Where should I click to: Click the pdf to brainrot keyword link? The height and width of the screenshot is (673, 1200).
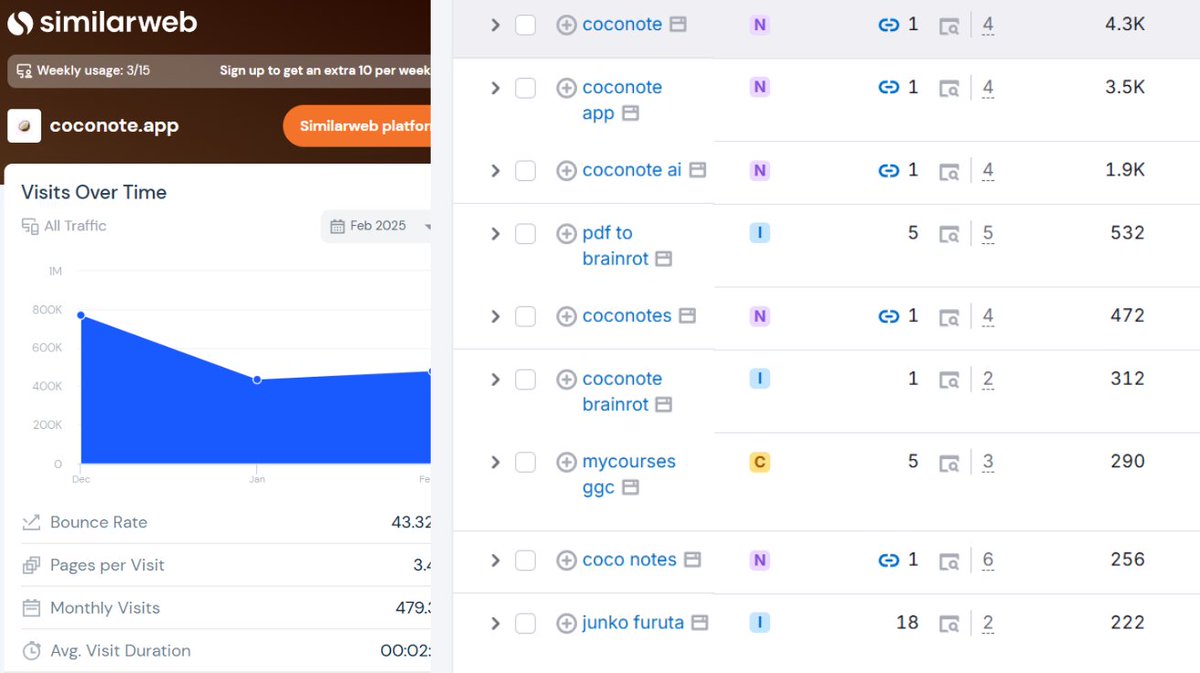click(x=616, y=246)
